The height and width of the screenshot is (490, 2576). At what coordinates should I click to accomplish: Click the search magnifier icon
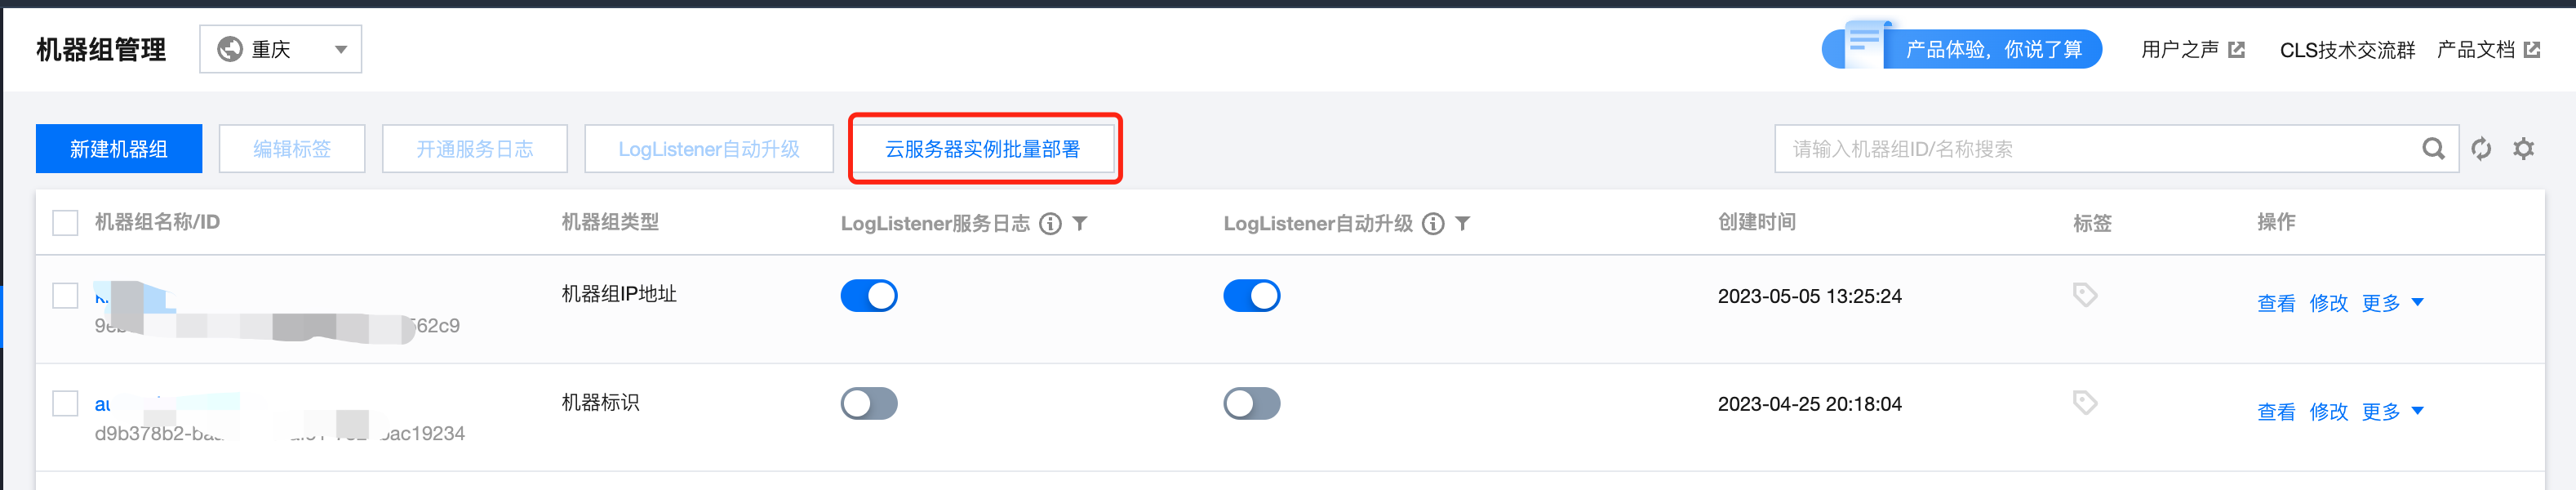point(2433,149)
